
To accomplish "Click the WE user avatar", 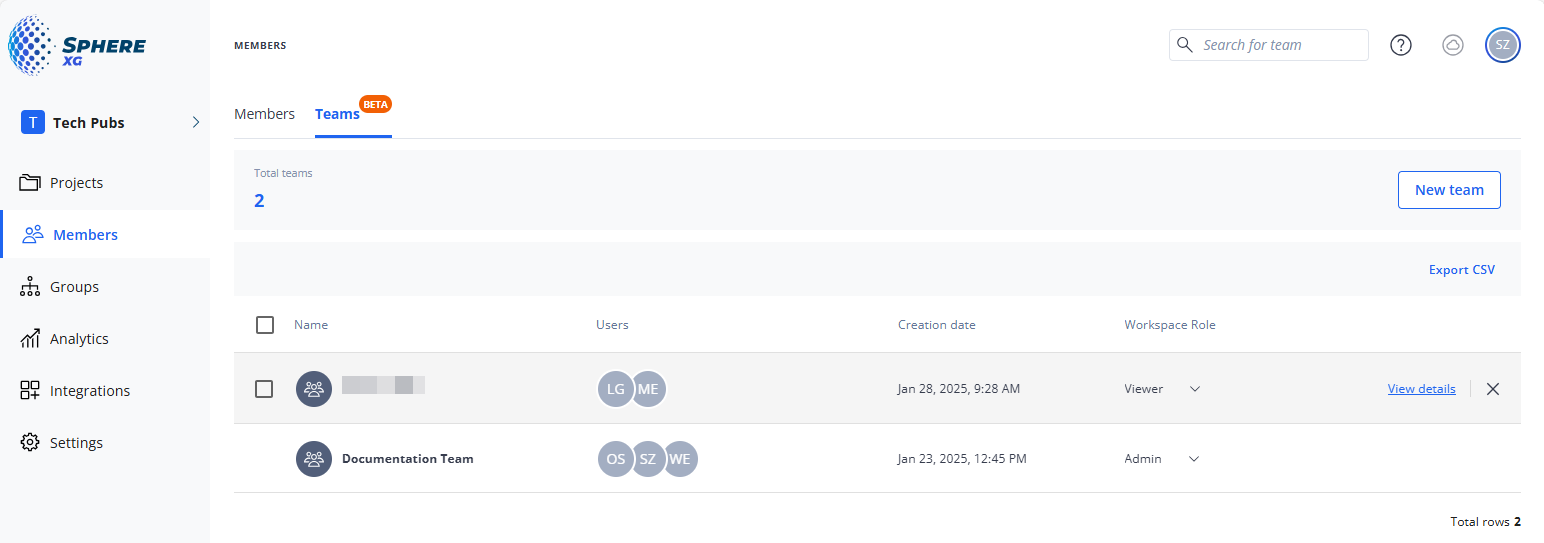I will coord(680,459).
